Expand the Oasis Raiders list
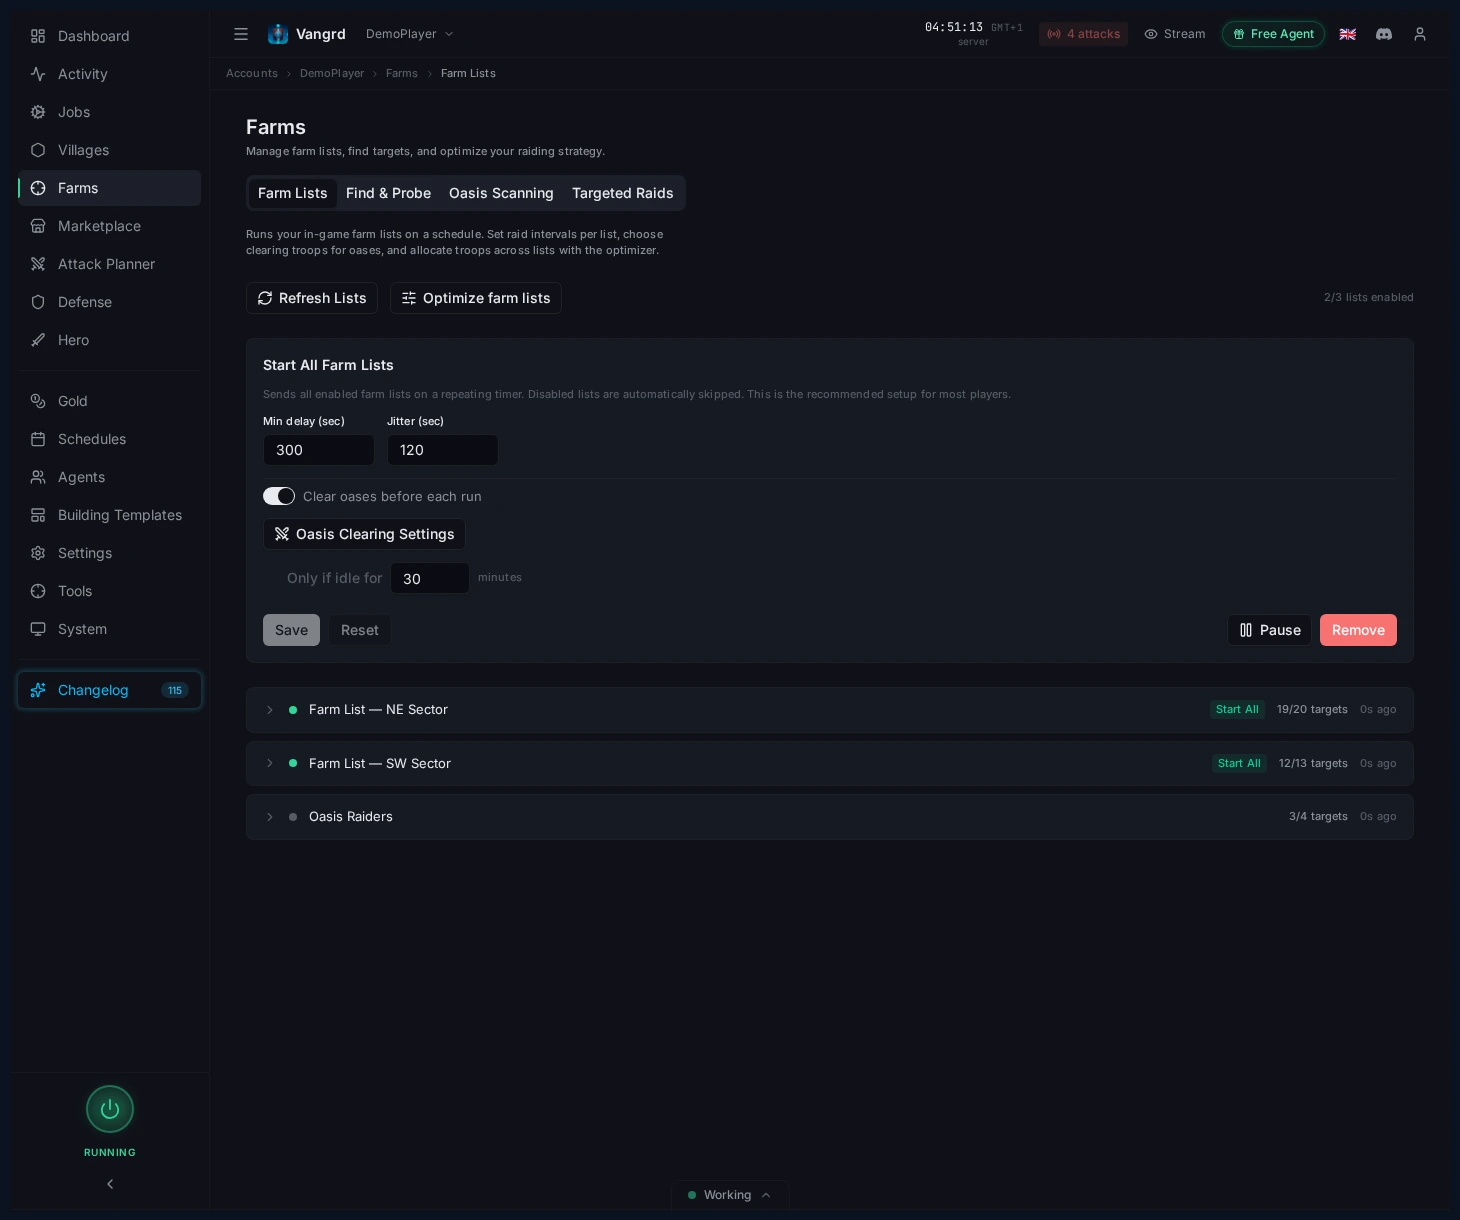1460x1220 pixels. pos(270,817)
